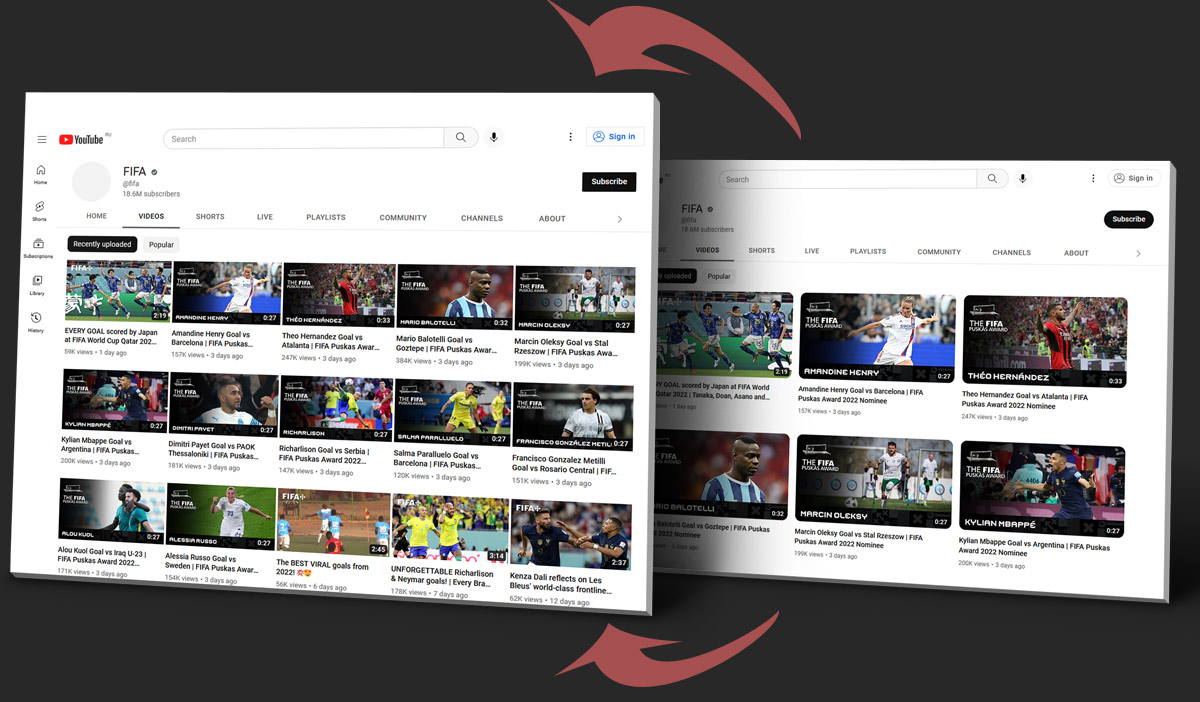The width and height of the screenshot is (1200, 702).
Task: Toggle the Recently uploaded filter chip
Action: point(101,243)
